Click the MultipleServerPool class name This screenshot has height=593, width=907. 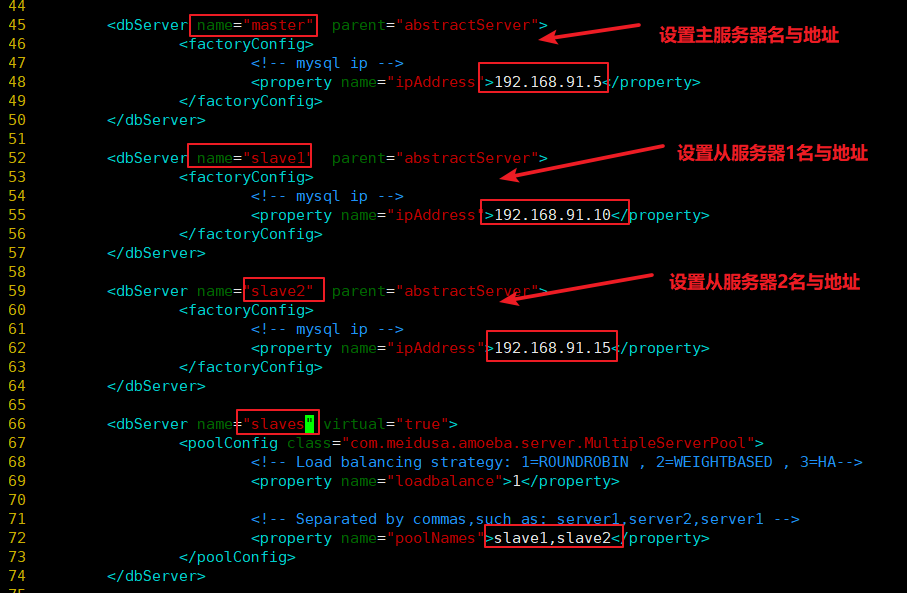pyautogui.click(x=664, y=443)
